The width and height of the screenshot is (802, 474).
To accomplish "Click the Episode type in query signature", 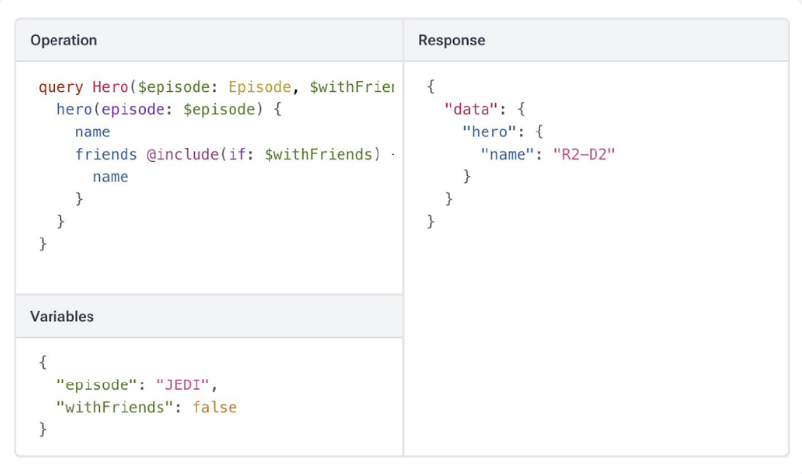I will 259,88.
